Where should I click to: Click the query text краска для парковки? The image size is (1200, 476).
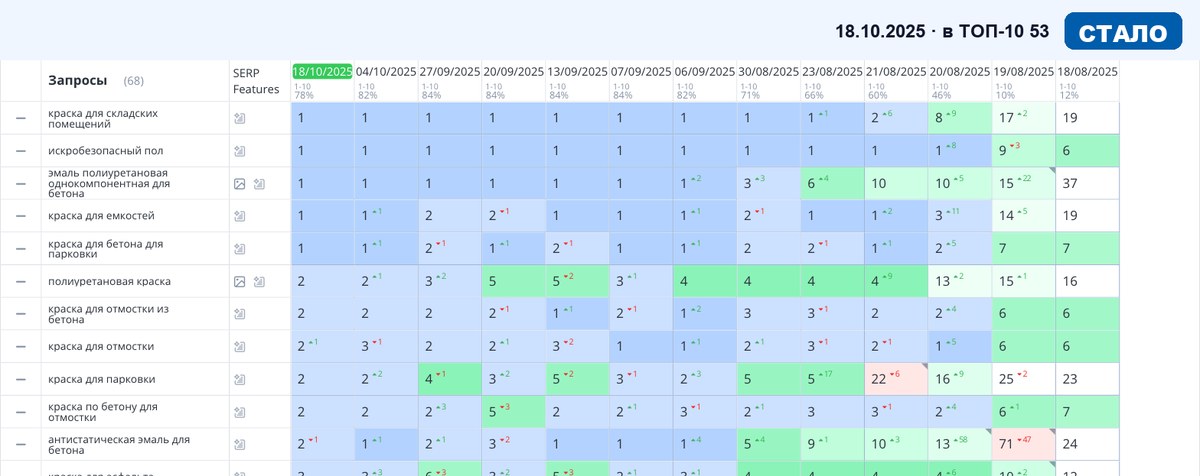[x=101, y=380]
